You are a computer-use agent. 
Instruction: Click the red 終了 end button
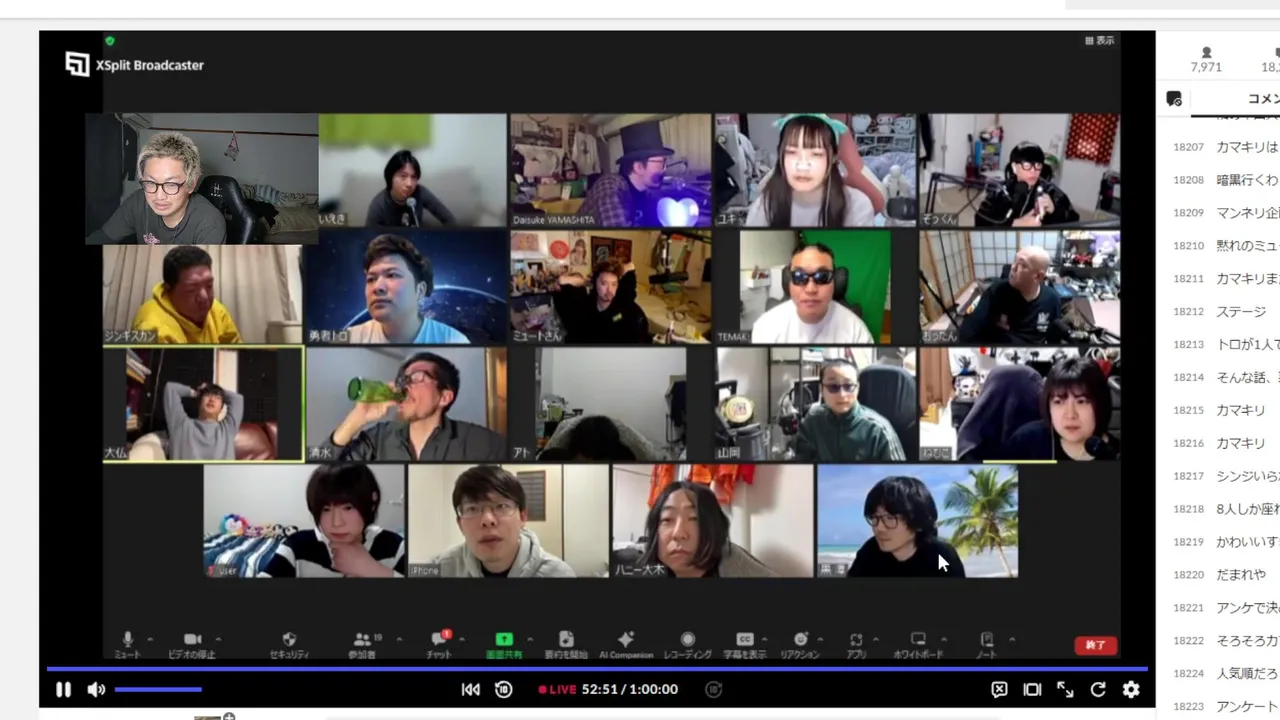point(1096,645)
